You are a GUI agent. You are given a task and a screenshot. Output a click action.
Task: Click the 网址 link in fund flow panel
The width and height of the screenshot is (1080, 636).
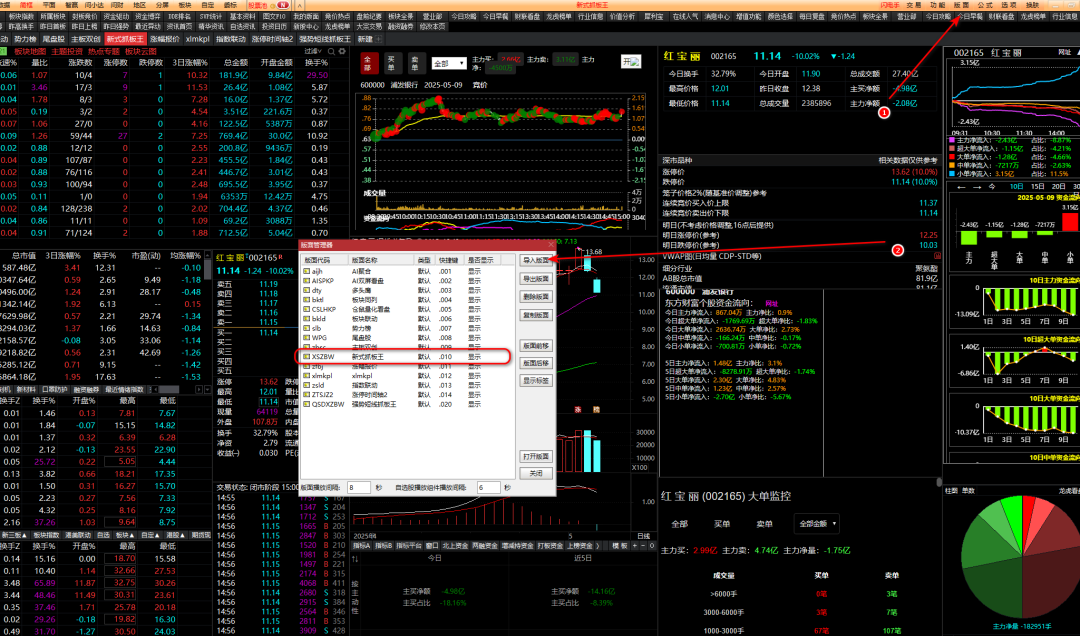771,303
